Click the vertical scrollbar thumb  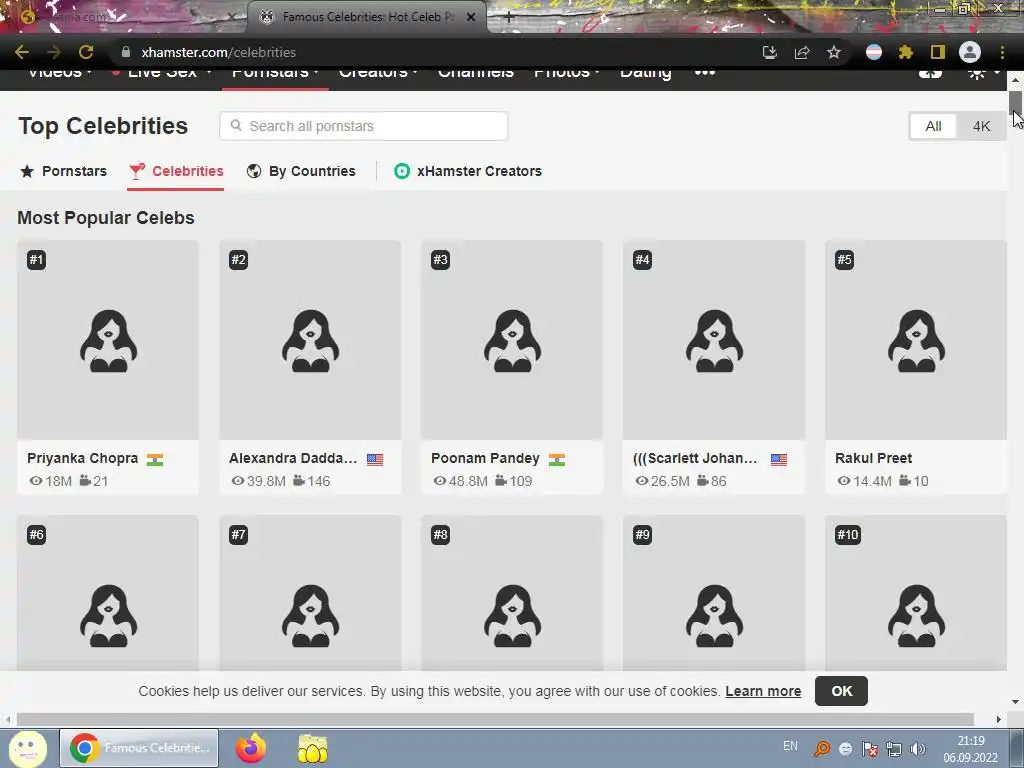pyautogui.click(x=1015, y=103)
